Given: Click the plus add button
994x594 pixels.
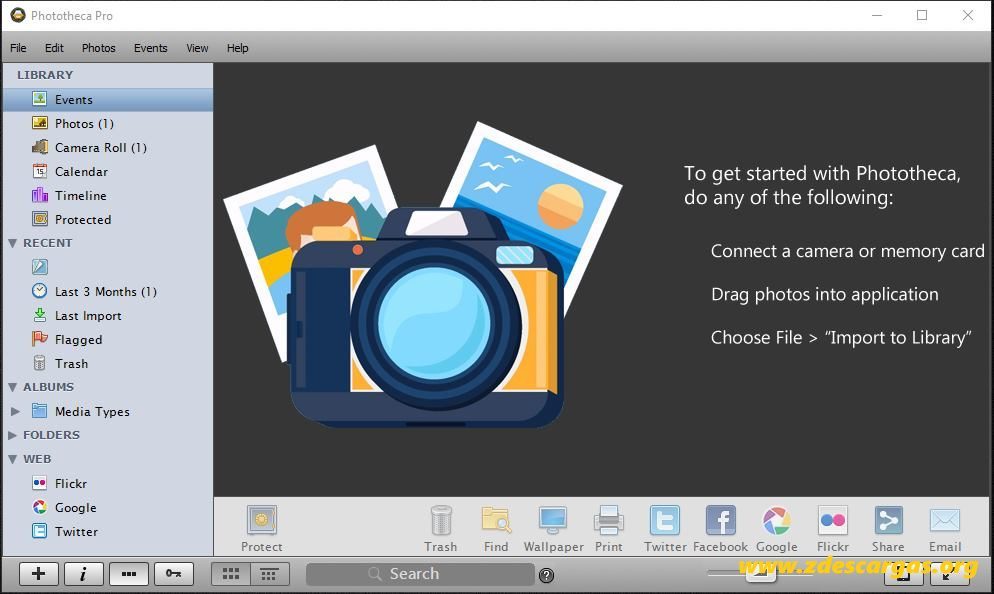Looking at the screenshot, I should point(39,574).
